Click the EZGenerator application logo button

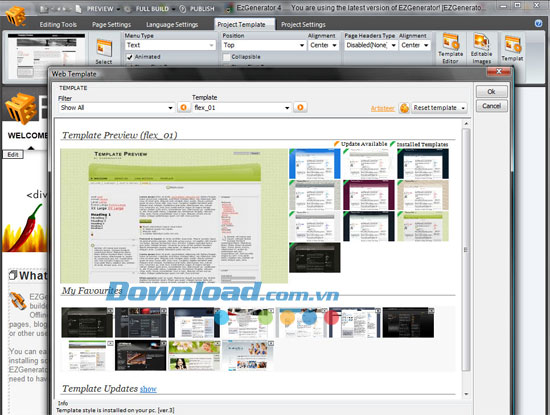click(x=15, y=16)
